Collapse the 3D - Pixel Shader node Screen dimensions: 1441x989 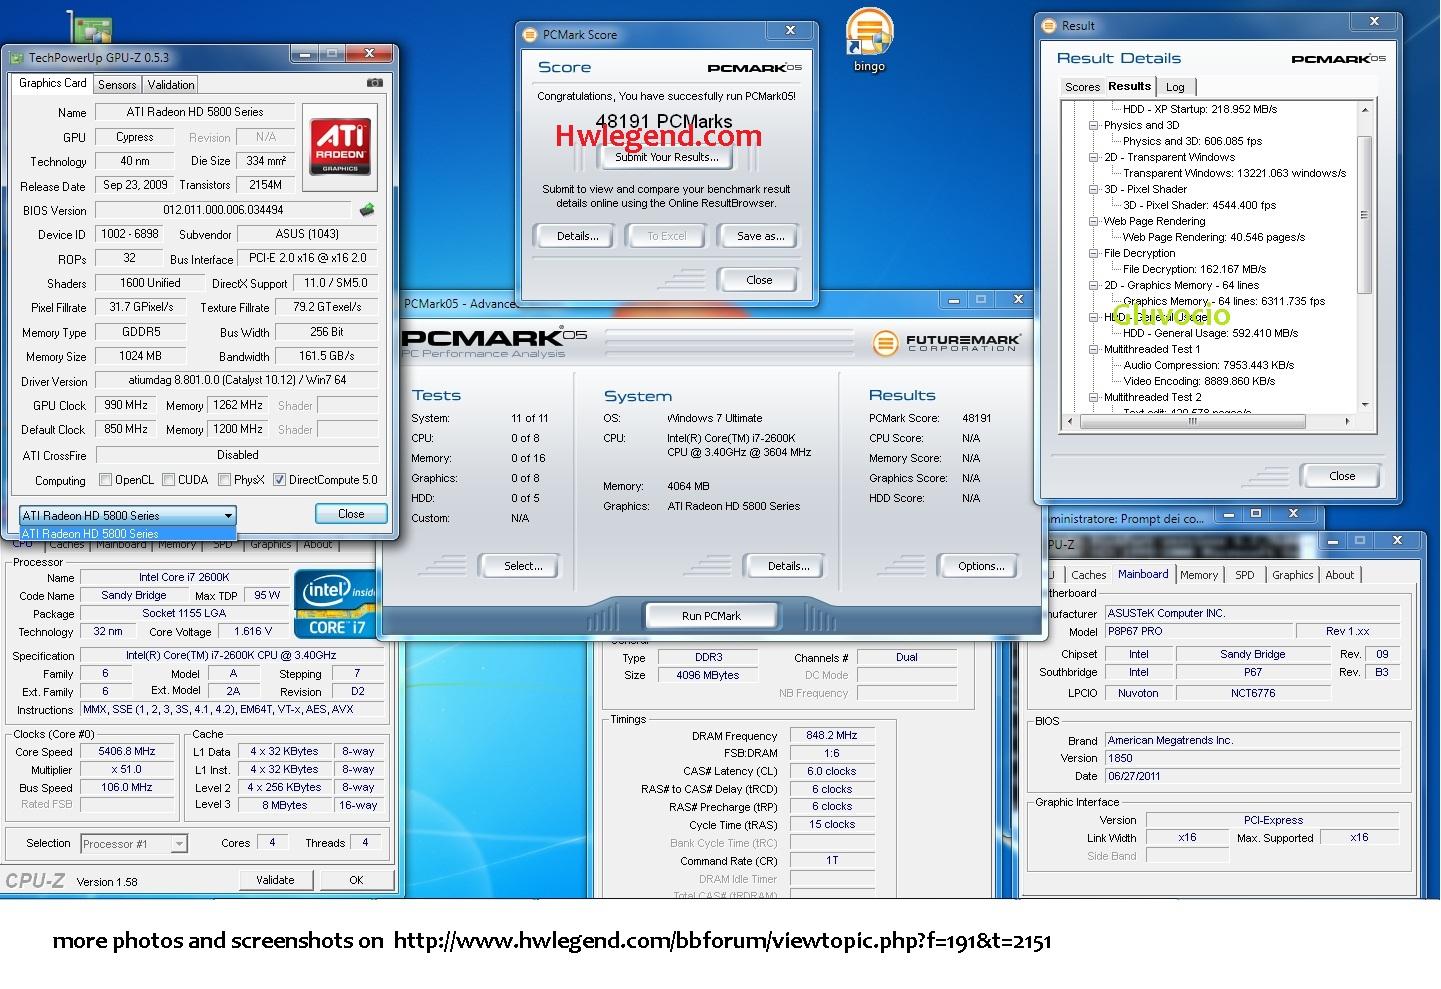point(1094,189)
